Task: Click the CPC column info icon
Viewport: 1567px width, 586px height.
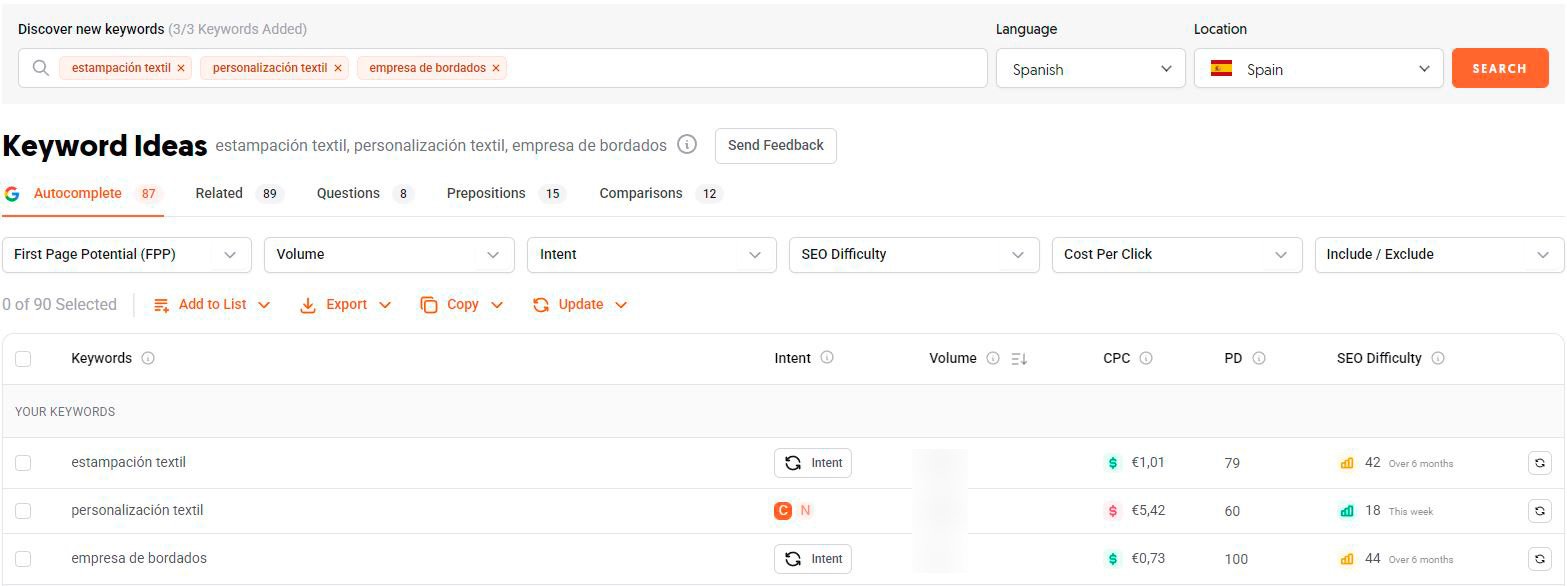Action: [x=1146, y=359]
